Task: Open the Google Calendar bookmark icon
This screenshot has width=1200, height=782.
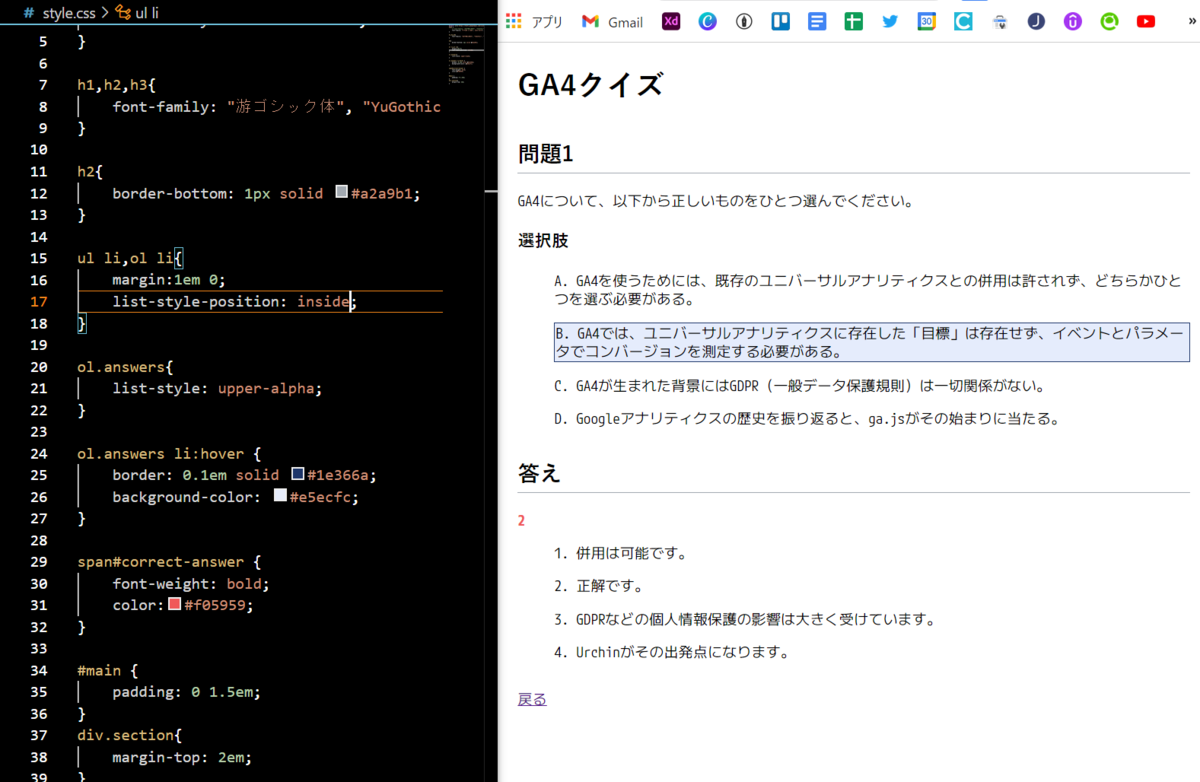Action: [926, 21]
